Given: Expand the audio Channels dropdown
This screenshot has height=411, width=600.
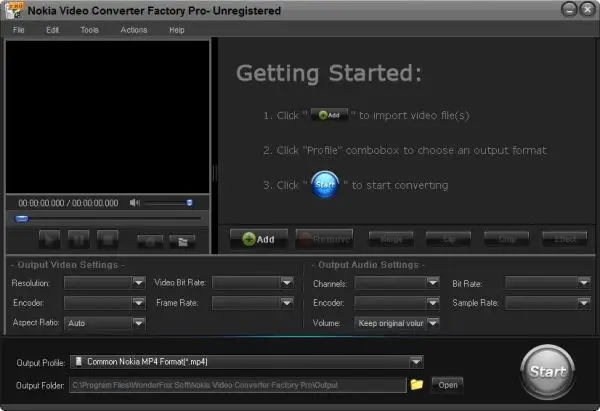Looking at the screenshot, I should [433, 283].
